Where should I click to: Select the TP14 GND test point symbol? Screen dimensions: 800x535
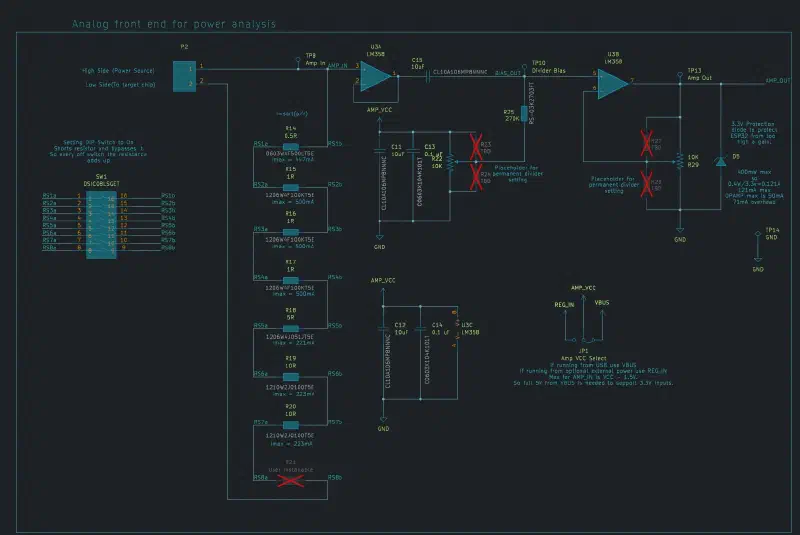point(758,235)
